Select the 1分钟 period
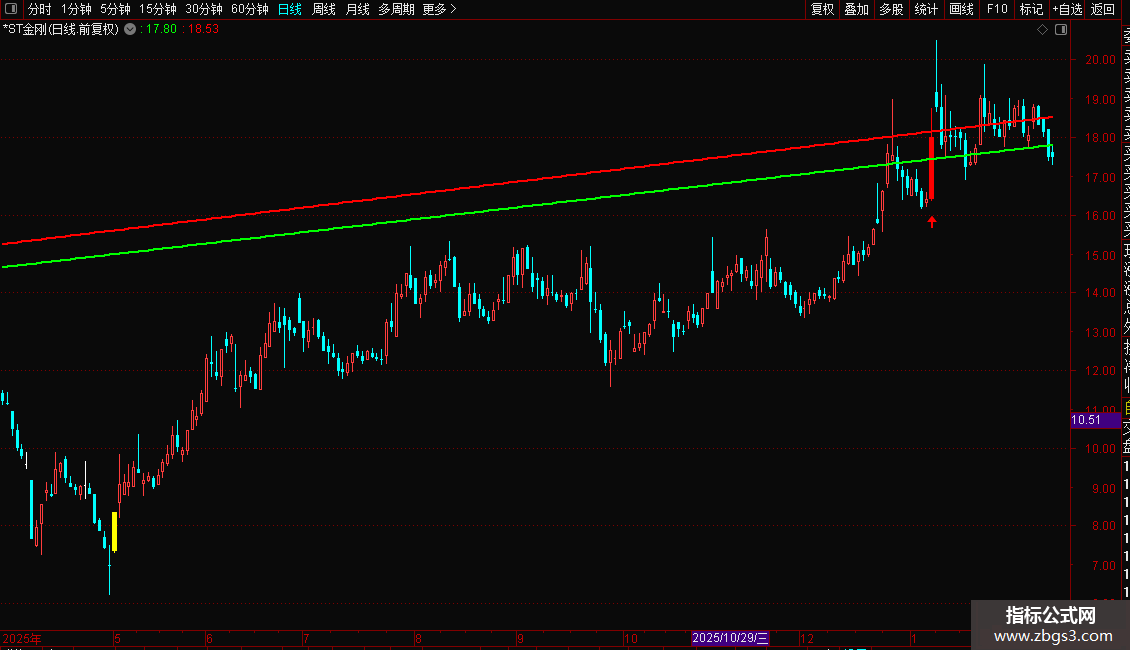 click(76, 9)
